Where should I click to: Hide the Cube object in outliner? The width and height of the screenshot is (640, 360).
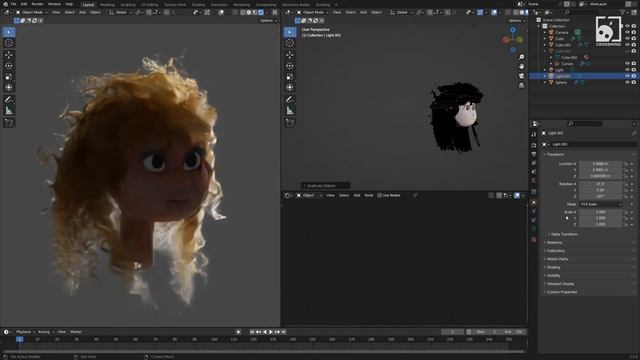[627, 38]
